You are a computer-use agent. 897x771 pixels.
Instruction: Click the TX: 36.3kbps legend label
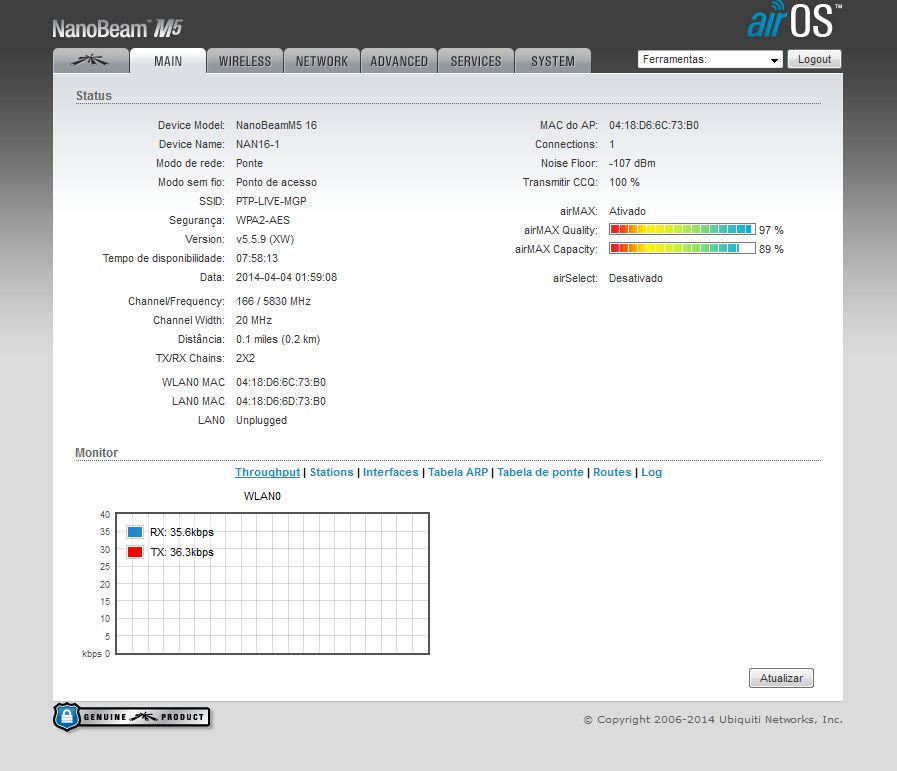(x=182, y=552)
